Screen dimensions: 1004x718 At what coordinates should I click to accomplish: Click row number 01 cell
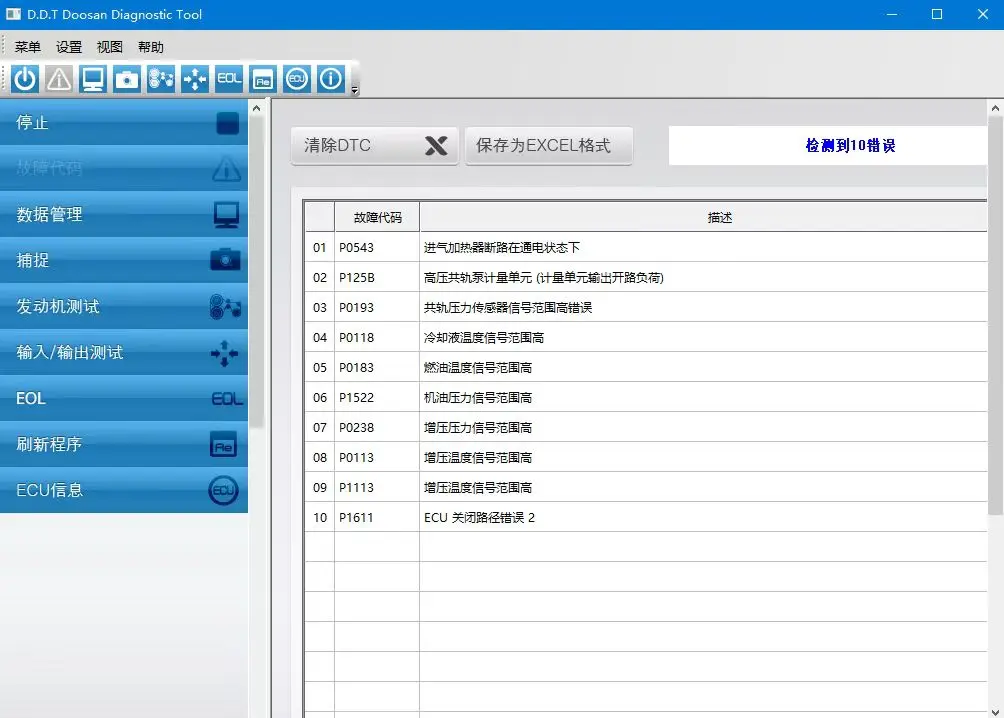320,247
